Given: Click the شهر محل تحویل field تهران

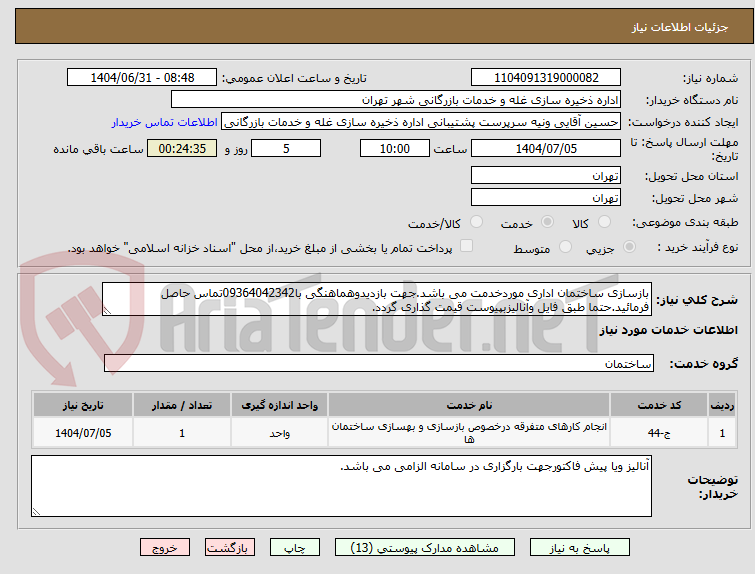Looking at the screenshot, I should (546, 197).
